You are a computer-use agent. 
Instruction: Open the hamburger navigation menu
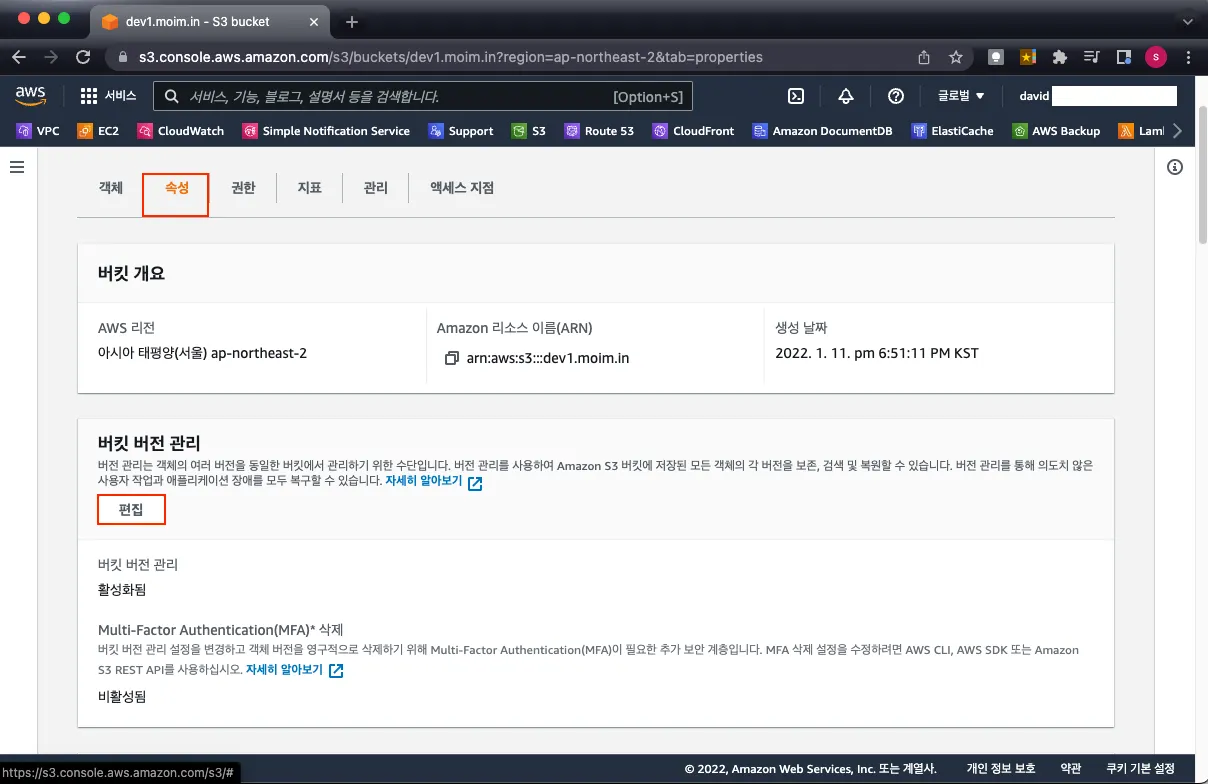[17, 167]
